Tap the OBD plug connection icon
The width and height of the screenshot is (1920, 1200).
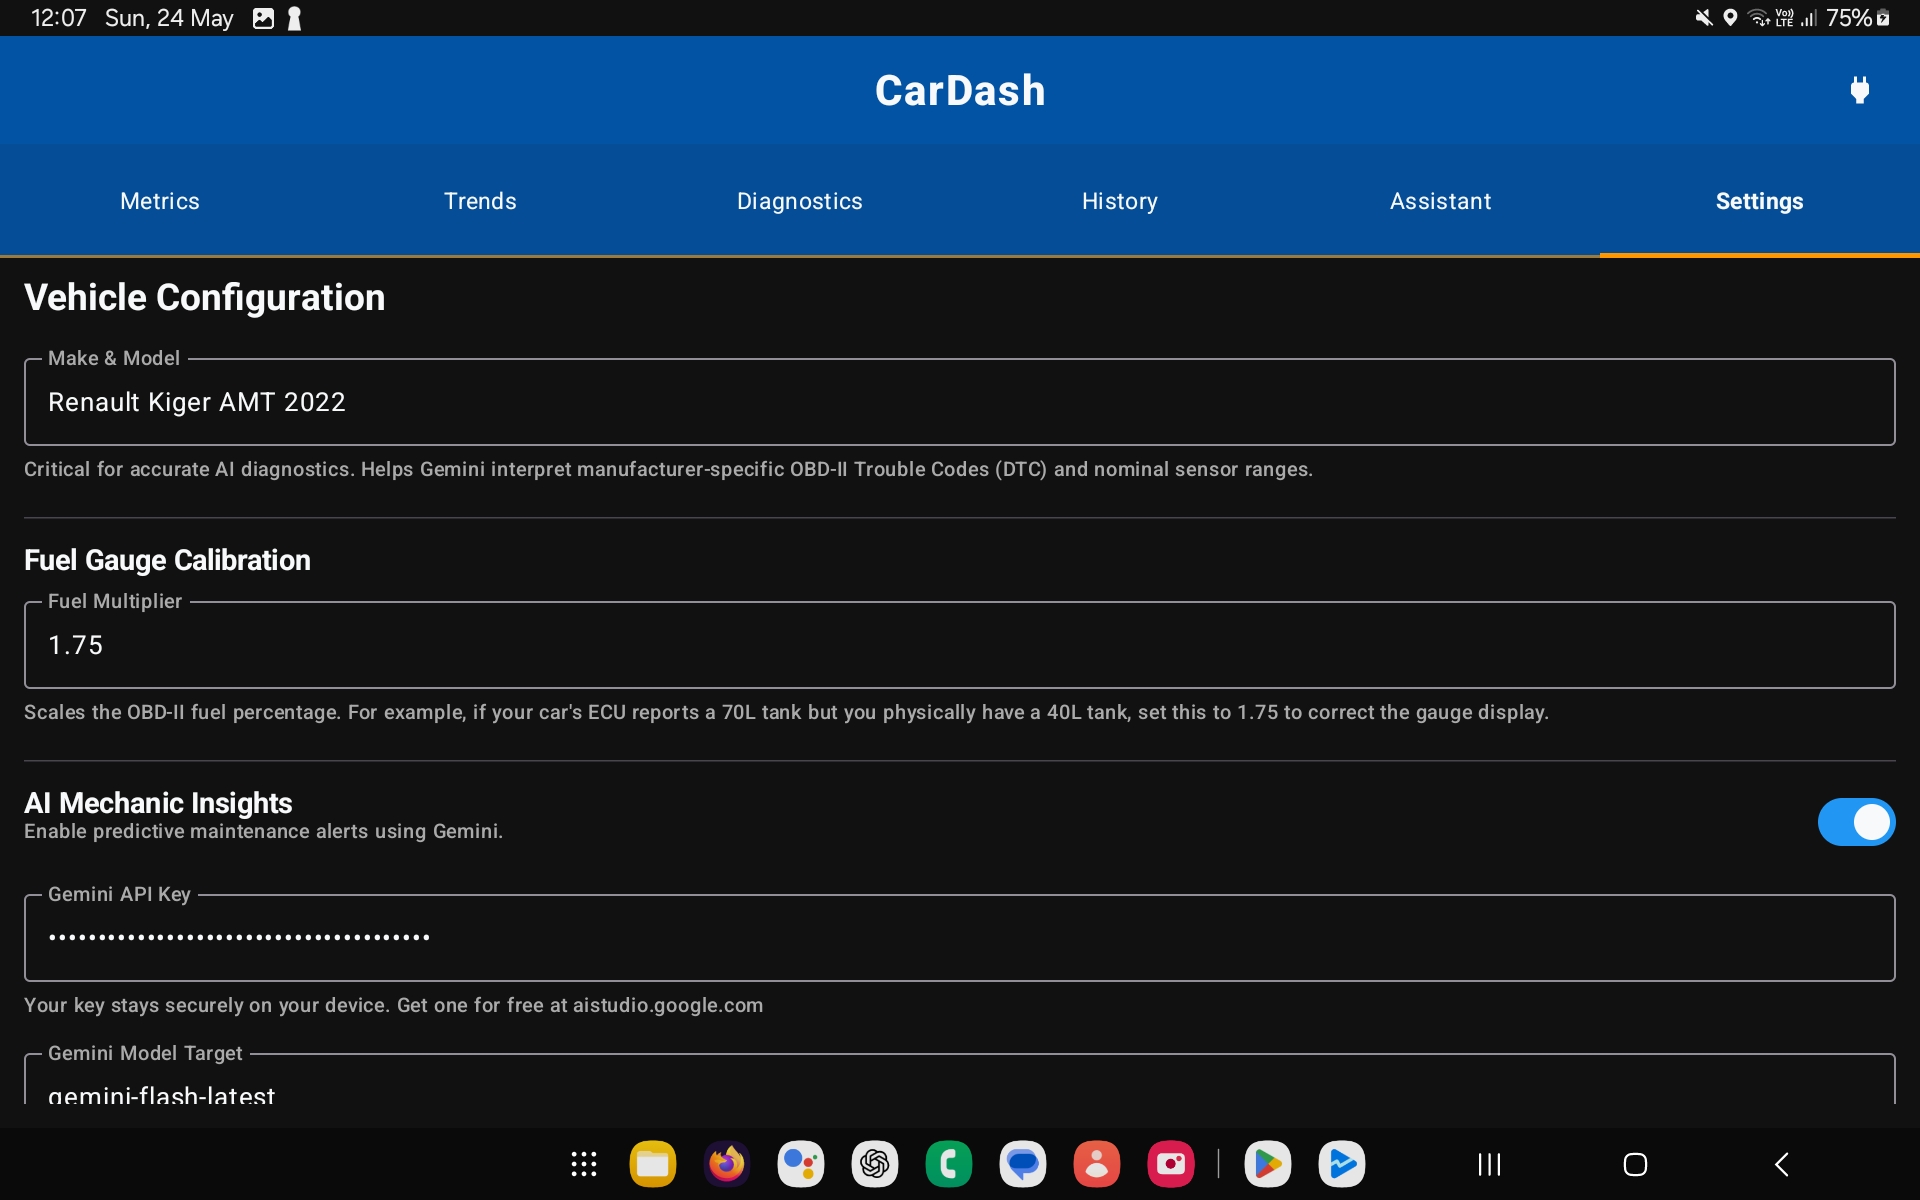point(1859,90)
